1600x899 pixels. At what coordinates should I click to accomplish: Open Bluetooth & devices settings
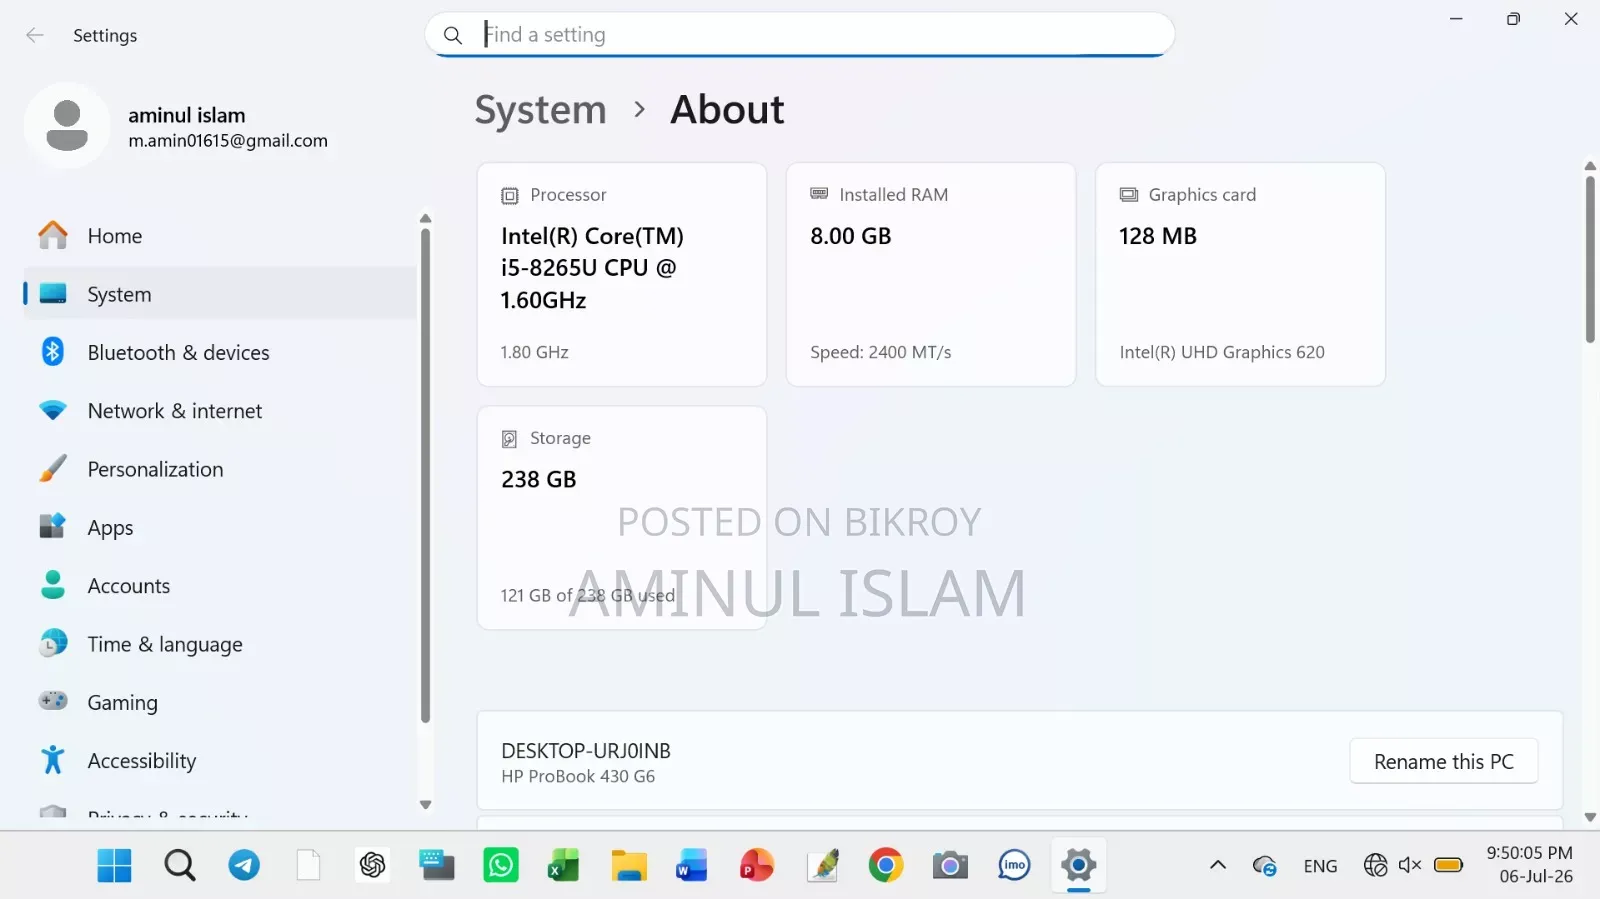[220, 352]
